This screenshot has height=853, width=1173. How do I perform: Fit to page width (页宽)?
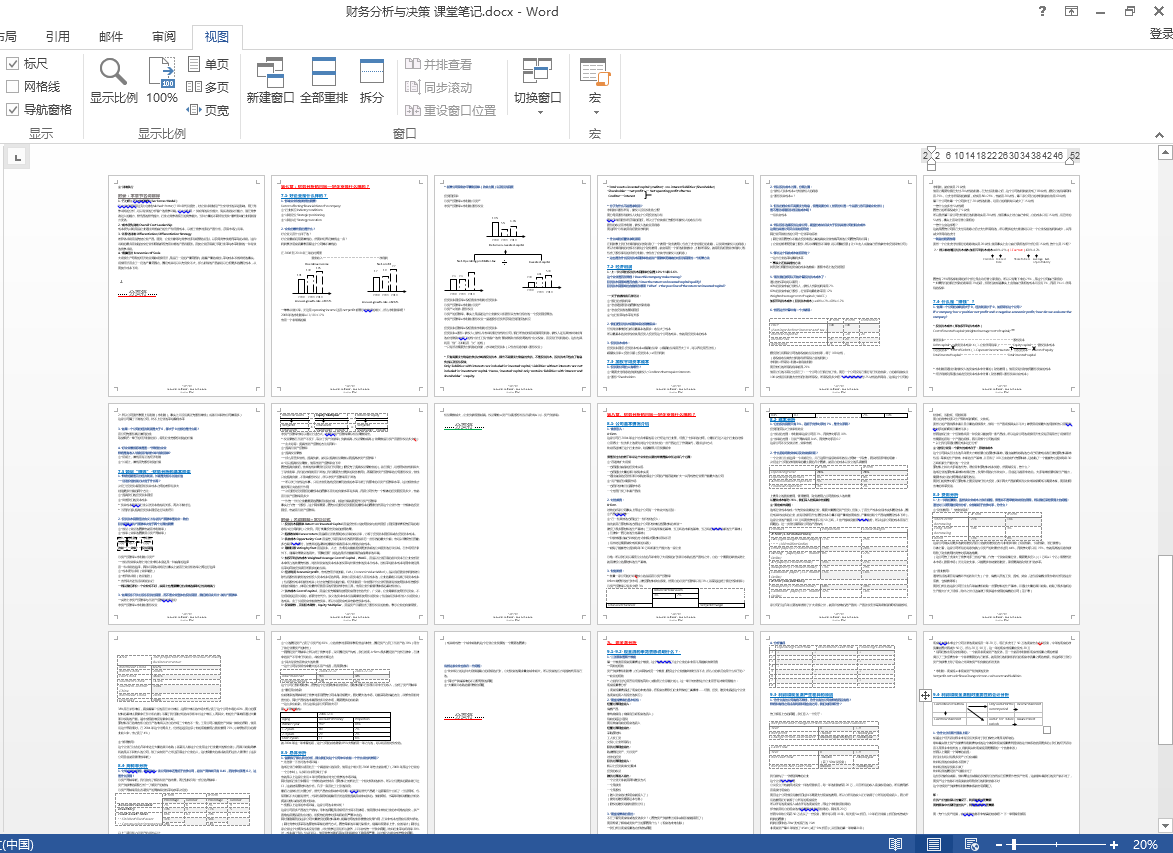[208, 110]
